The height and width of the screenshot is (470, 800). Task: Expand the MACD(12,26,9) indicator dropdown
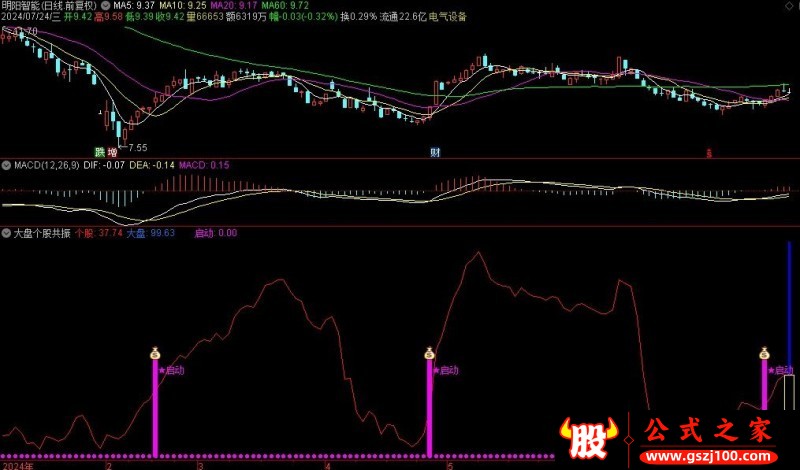(6, 164)
